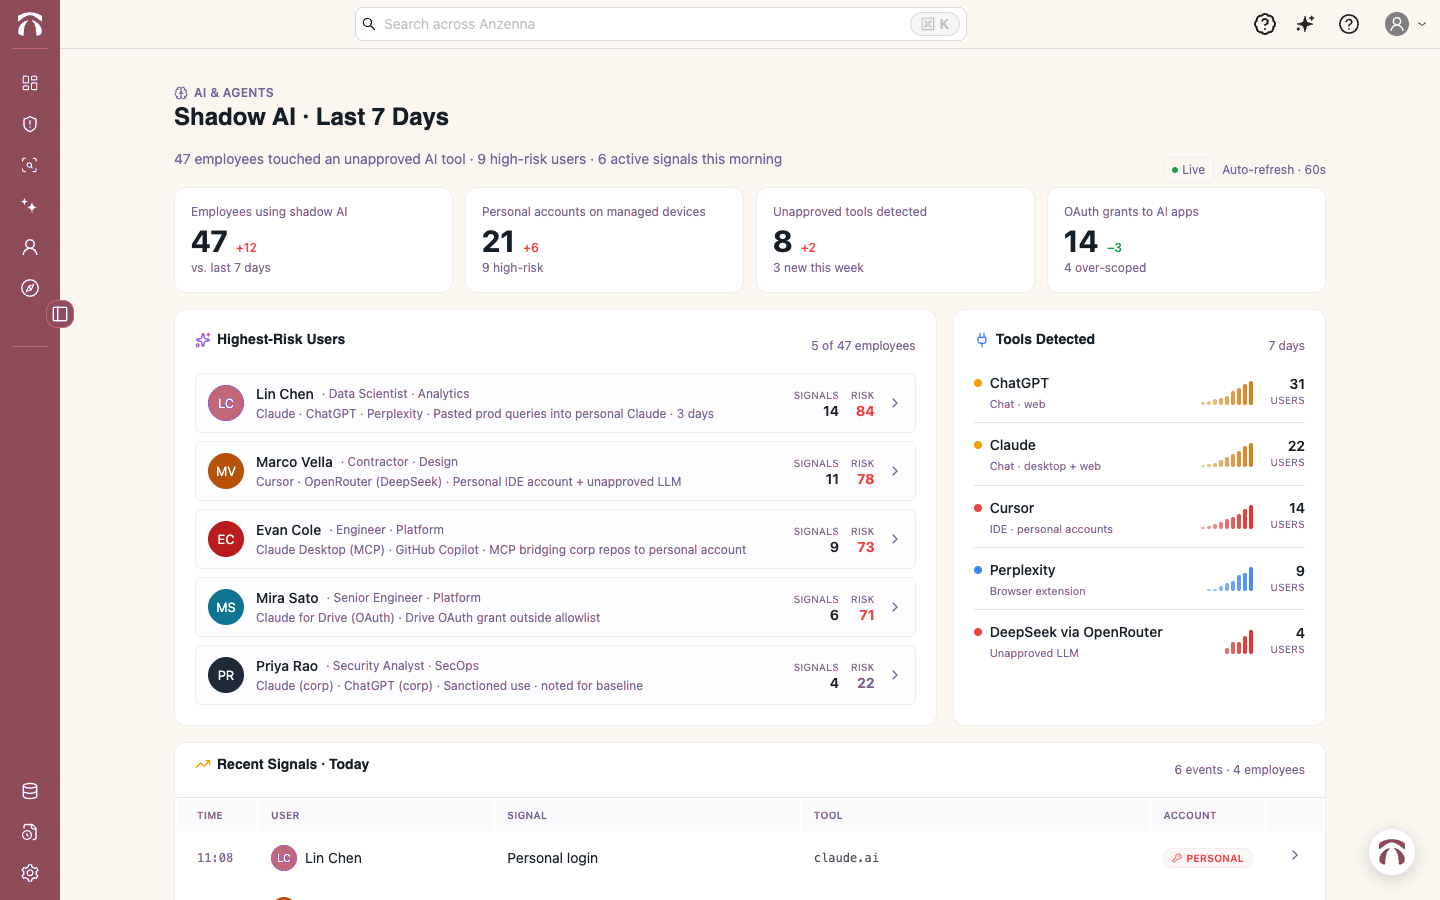This screenshot has height=900, width=1440.
Task: Expand Mira Sato row chevron
Action: 895,607
